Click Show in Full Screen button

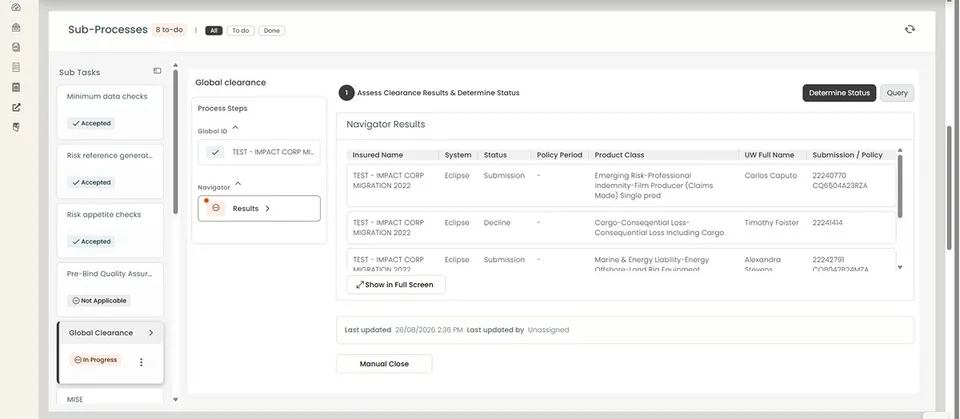coord(396,284)
